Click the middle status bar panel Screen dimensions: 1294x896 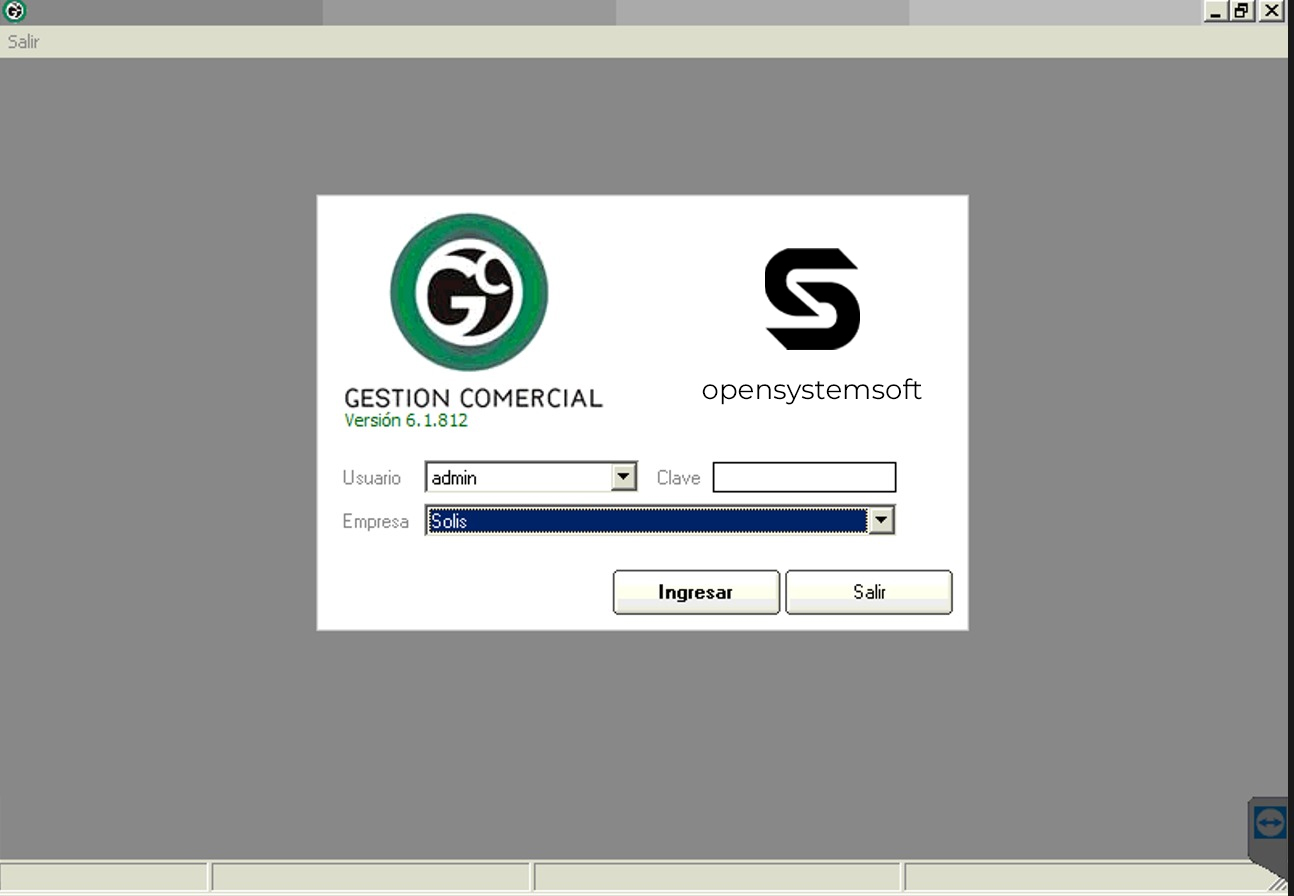tap(717, 878)
